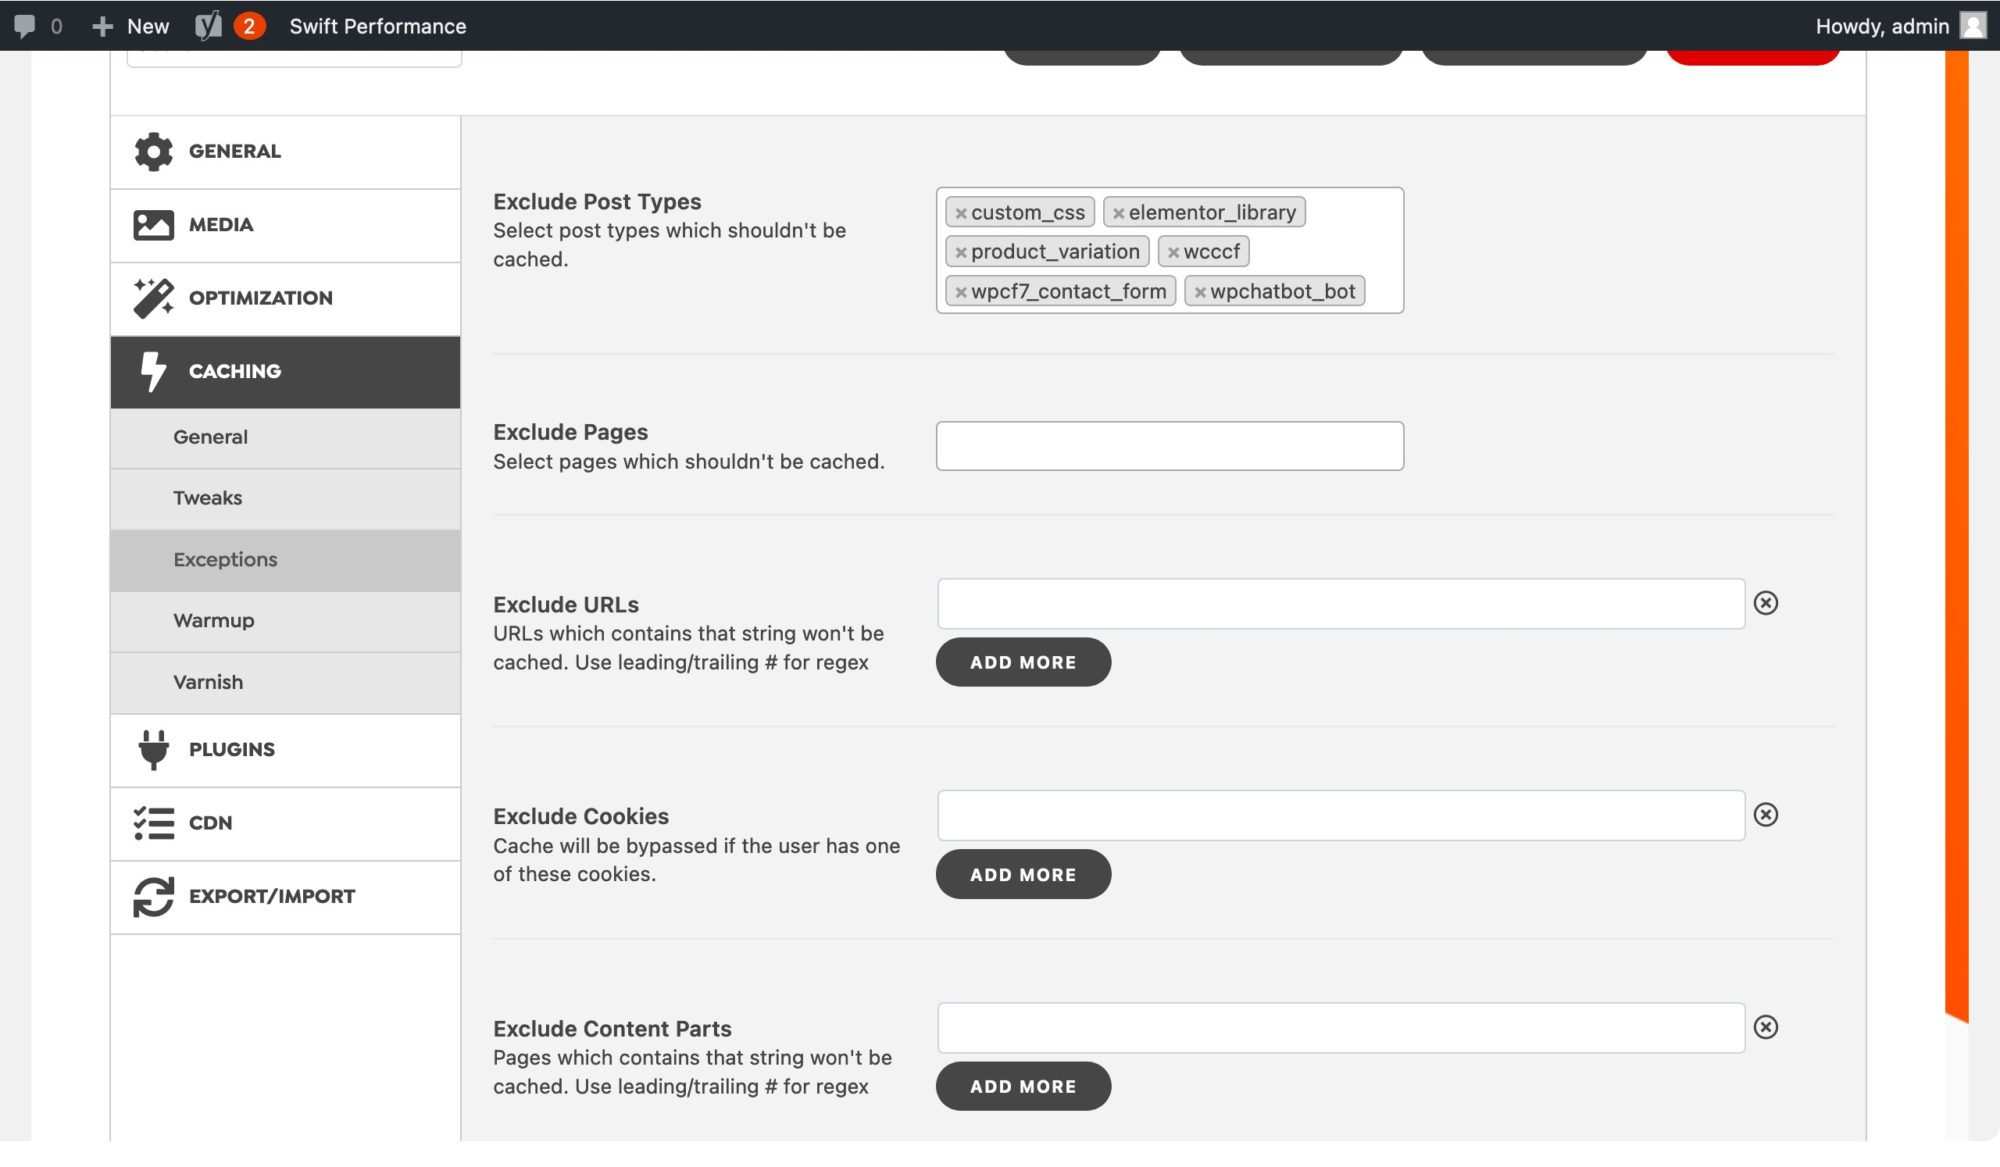Remove the product_variation tag
The width and height of the screenshot is (2000, 1167).
tap(961, 252)
